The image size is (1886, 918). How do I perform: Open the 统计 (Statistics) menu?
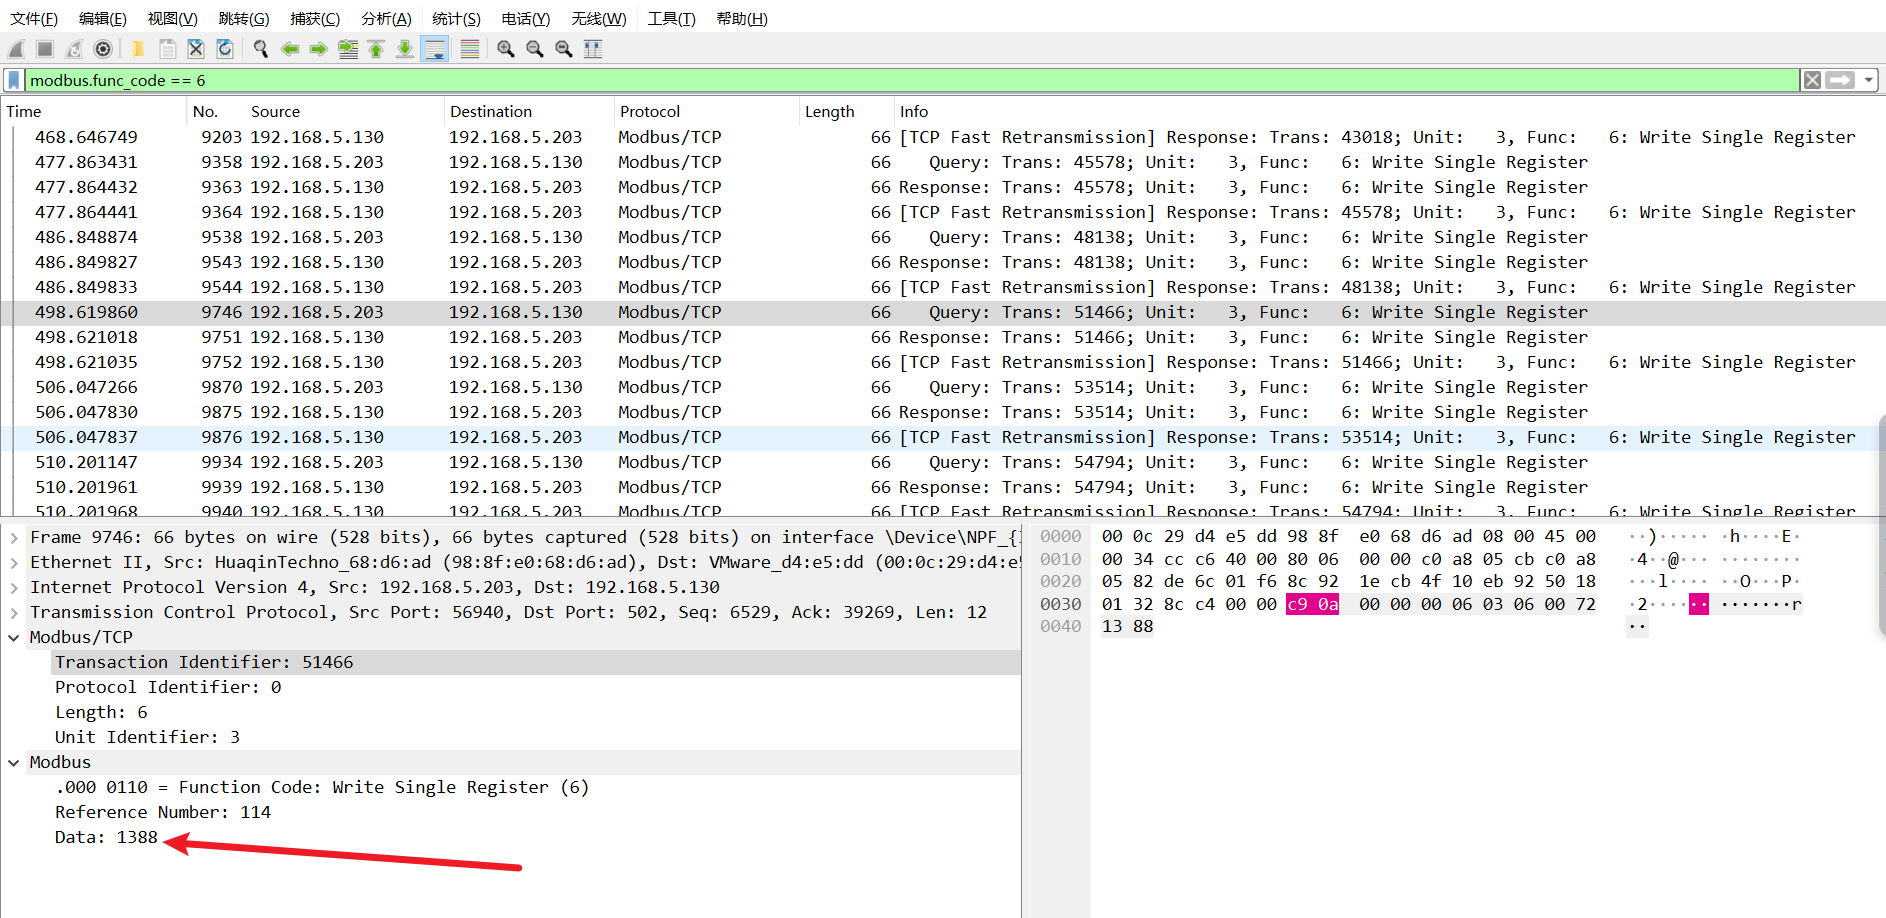click(457, 19)
